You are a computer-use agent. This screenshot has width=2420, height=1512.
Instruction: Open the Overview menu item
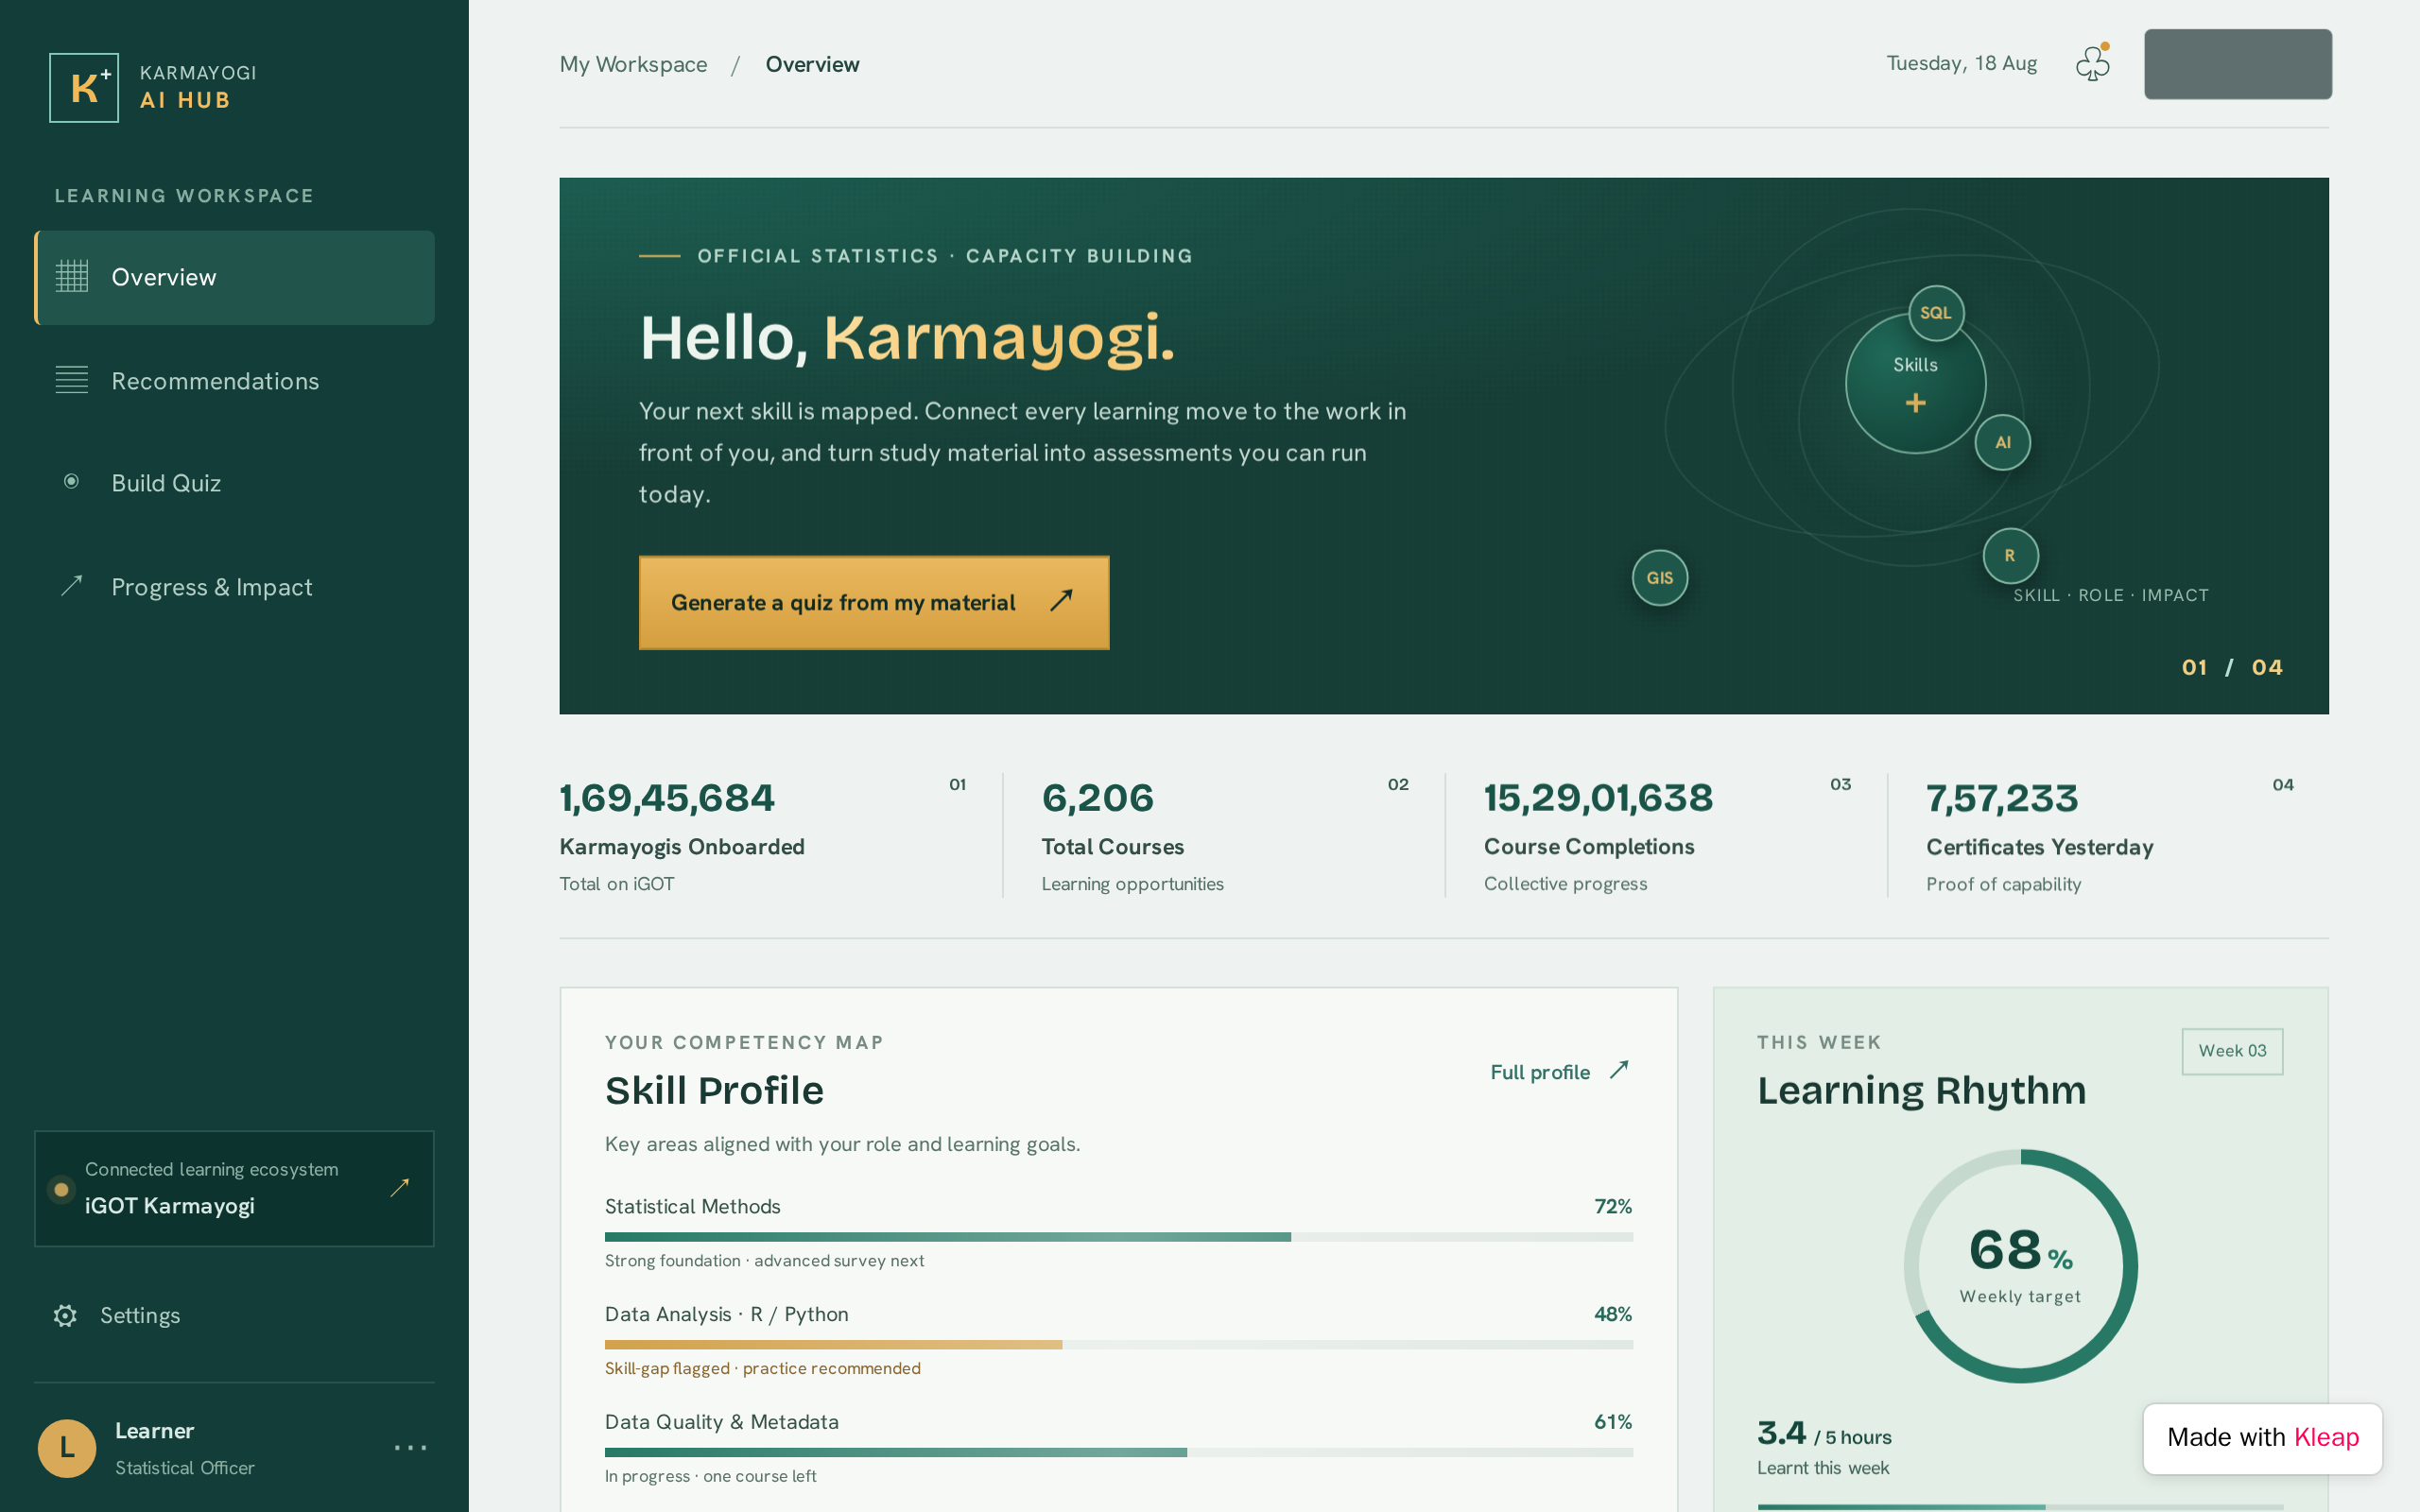click(234, 278)
